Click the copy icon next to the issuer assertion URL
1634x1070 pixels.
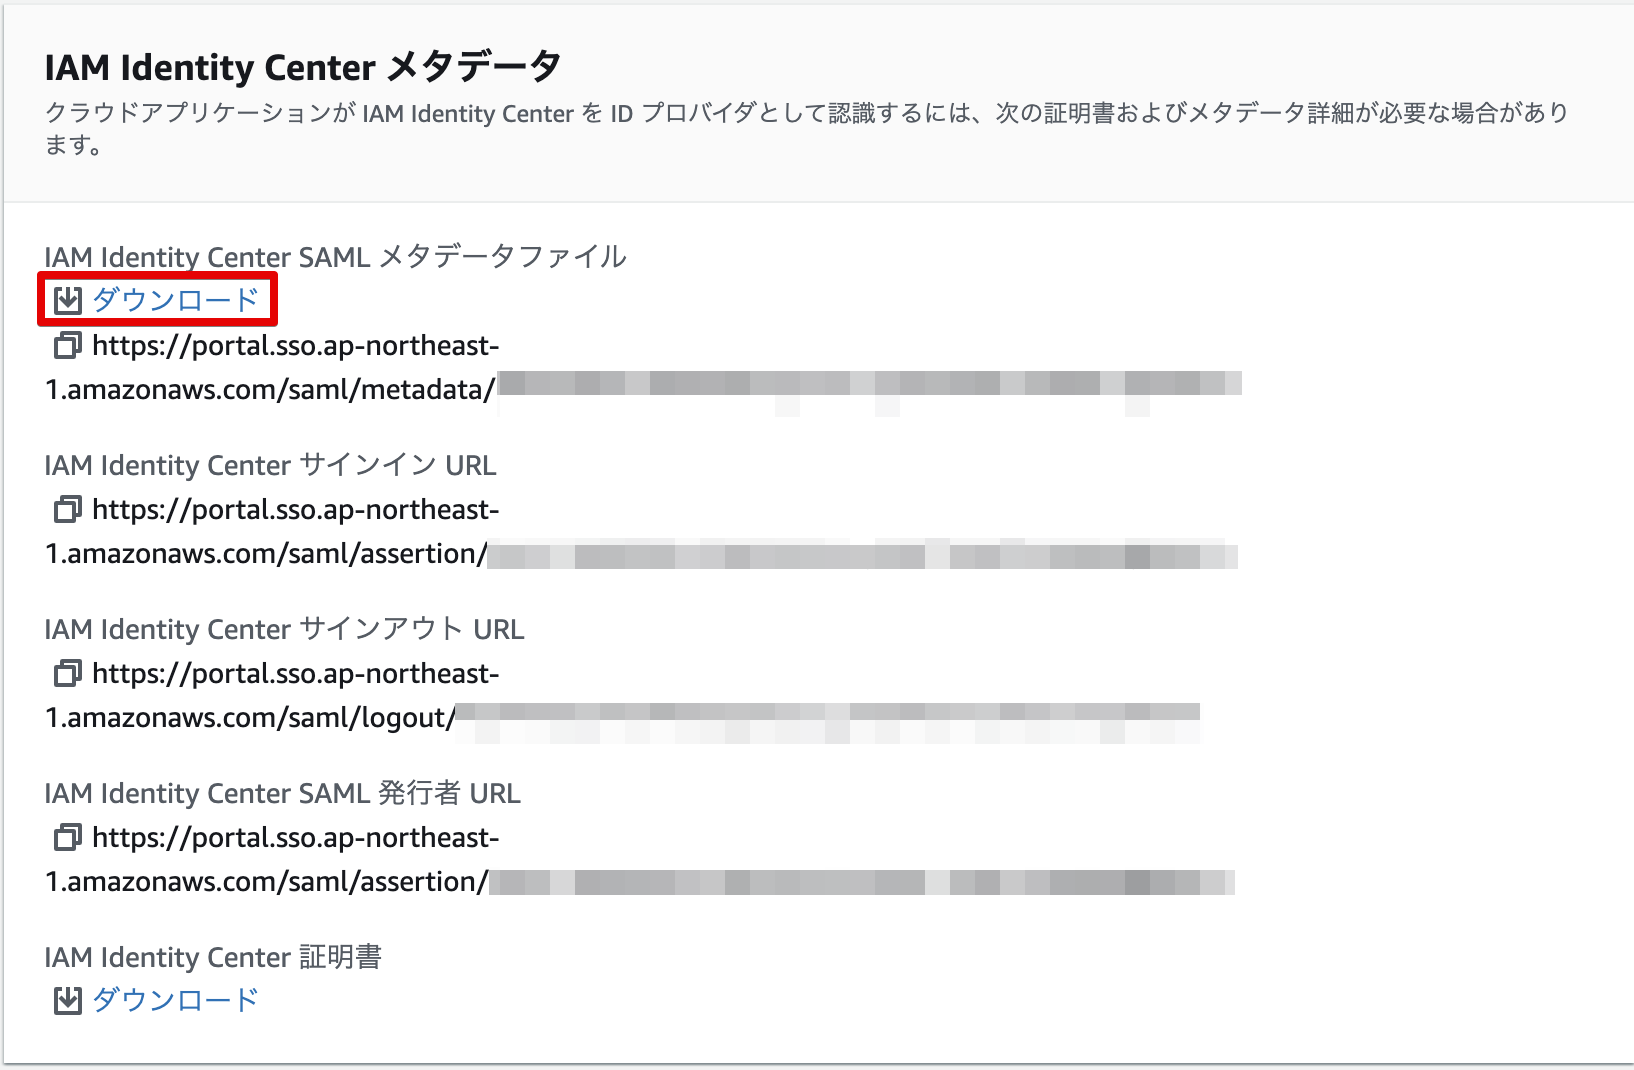[x=67, y=837]
